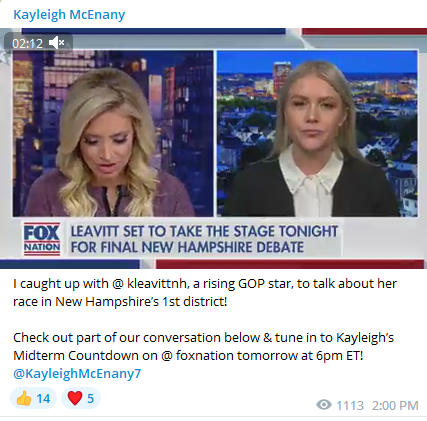Click the red heart emoji reaction

coord(75,398)
